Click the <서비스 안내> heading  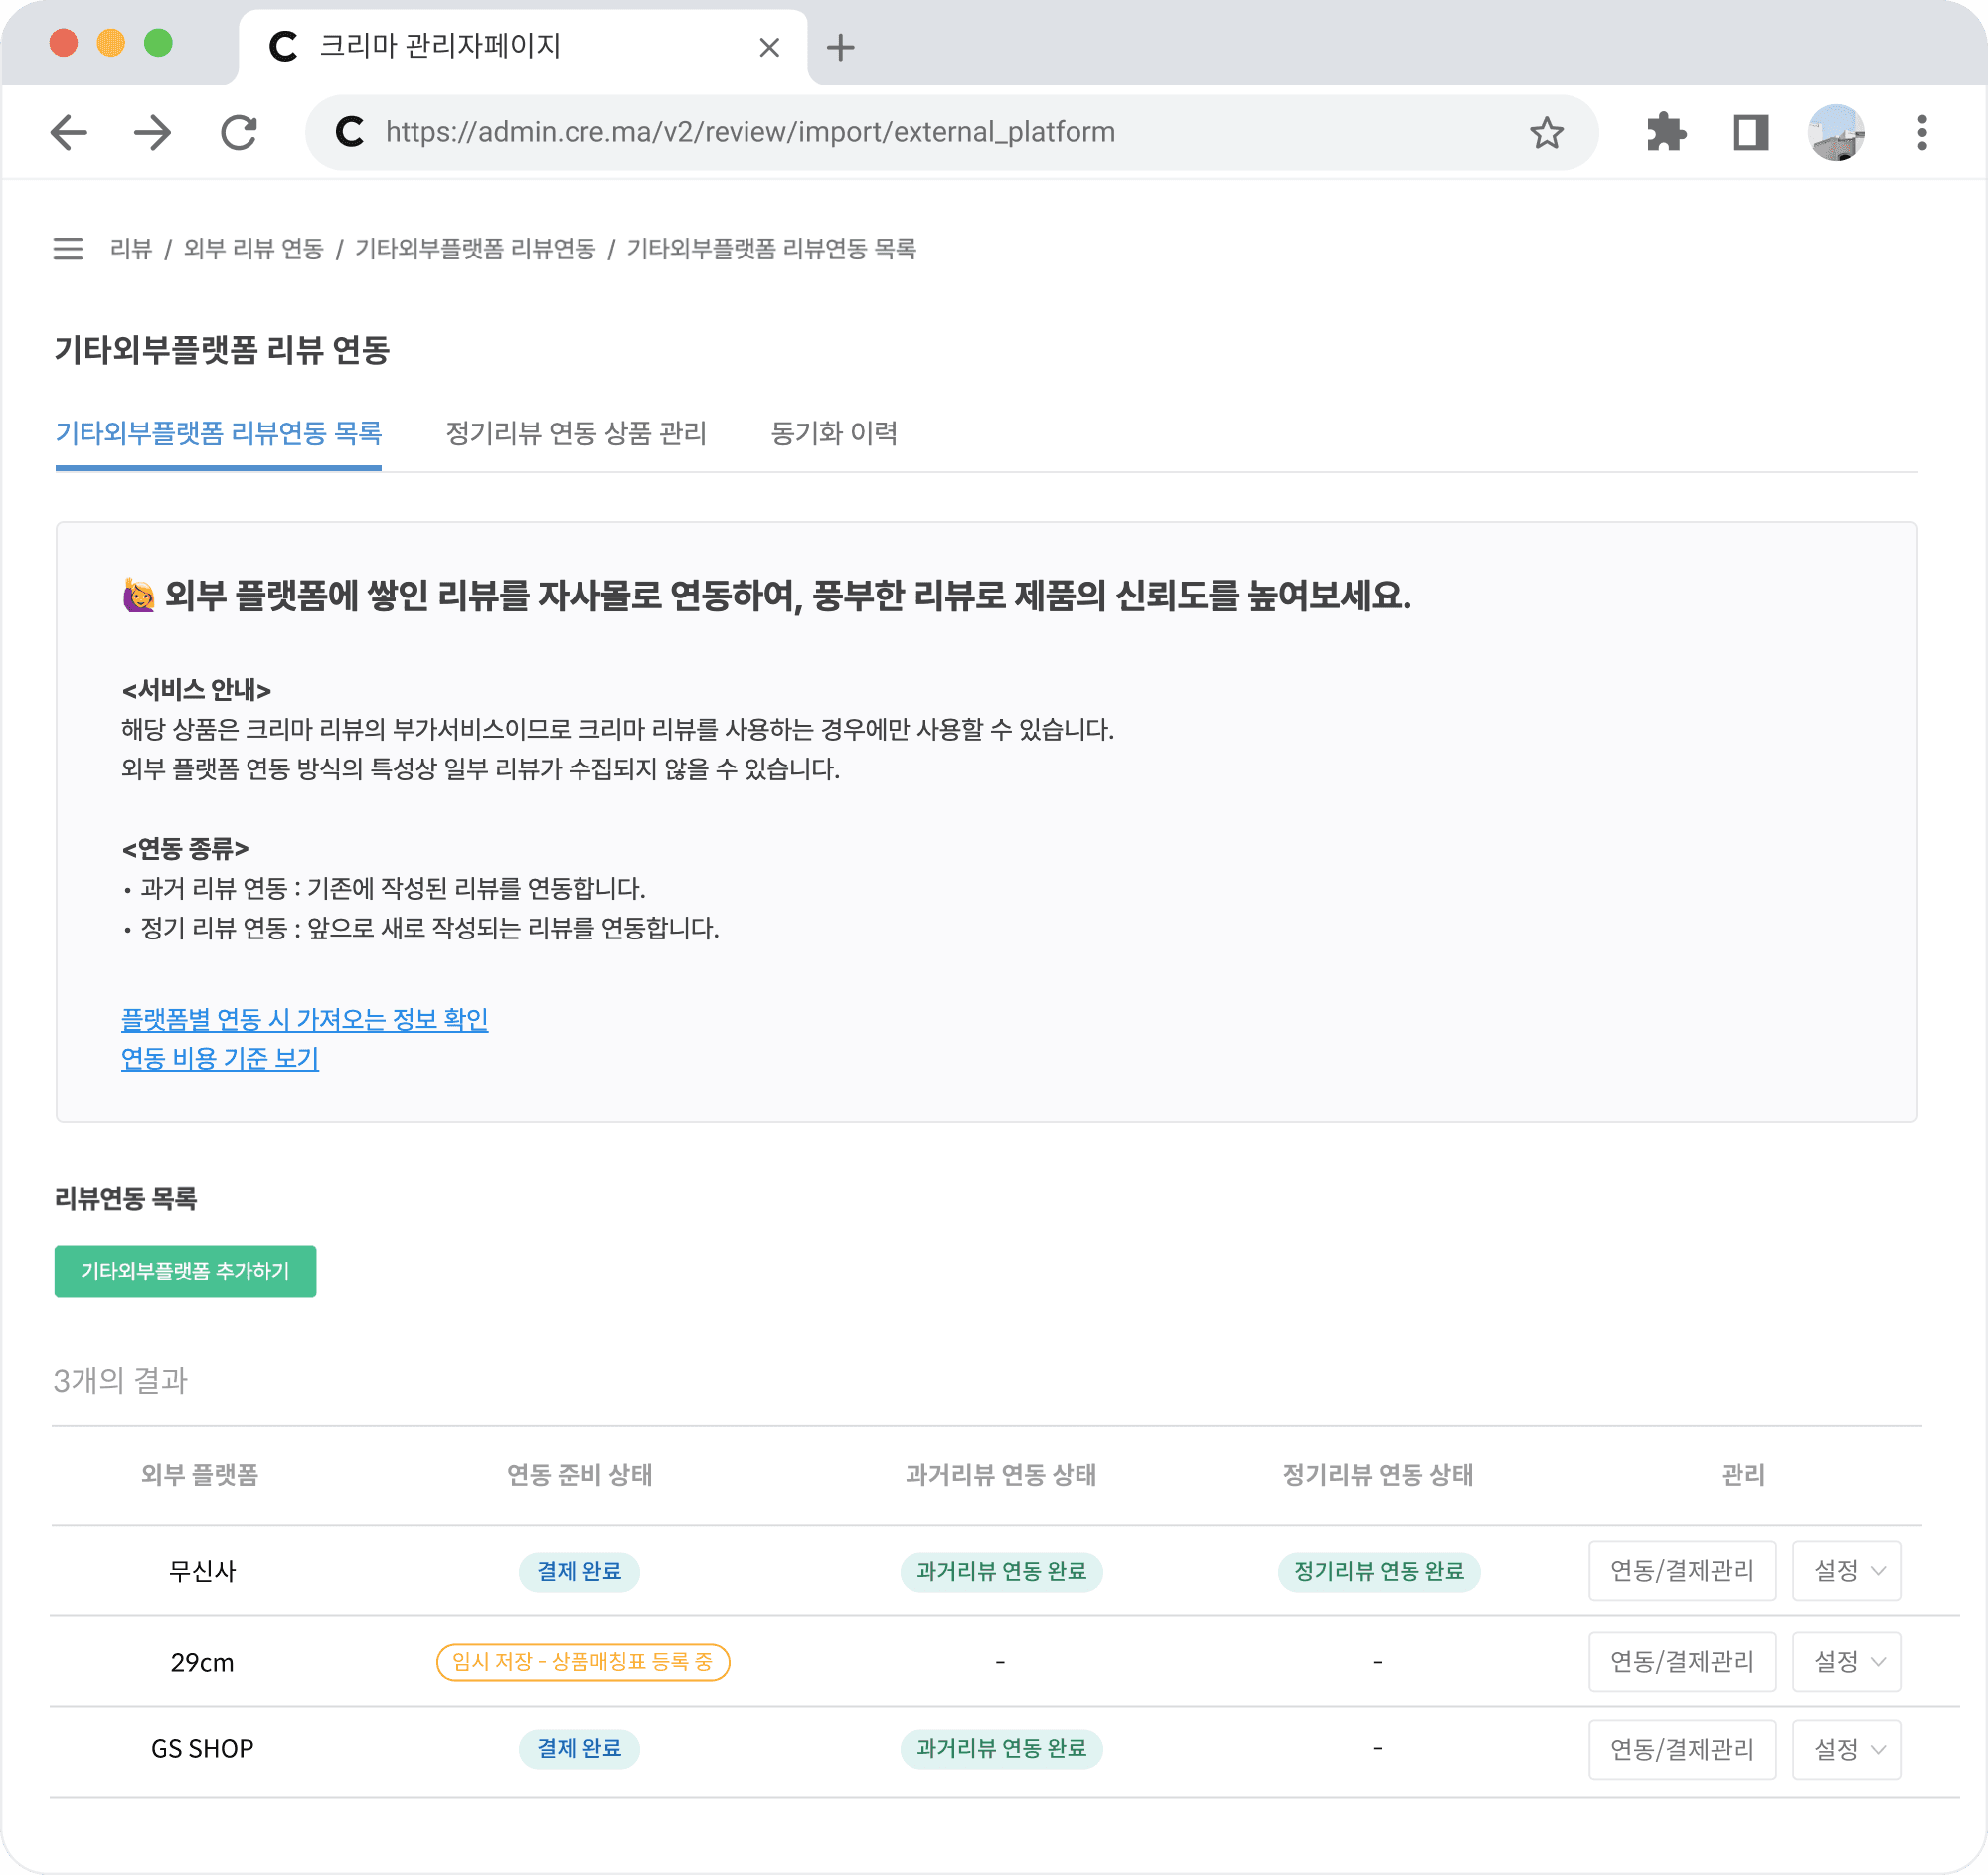pos(197,690)
